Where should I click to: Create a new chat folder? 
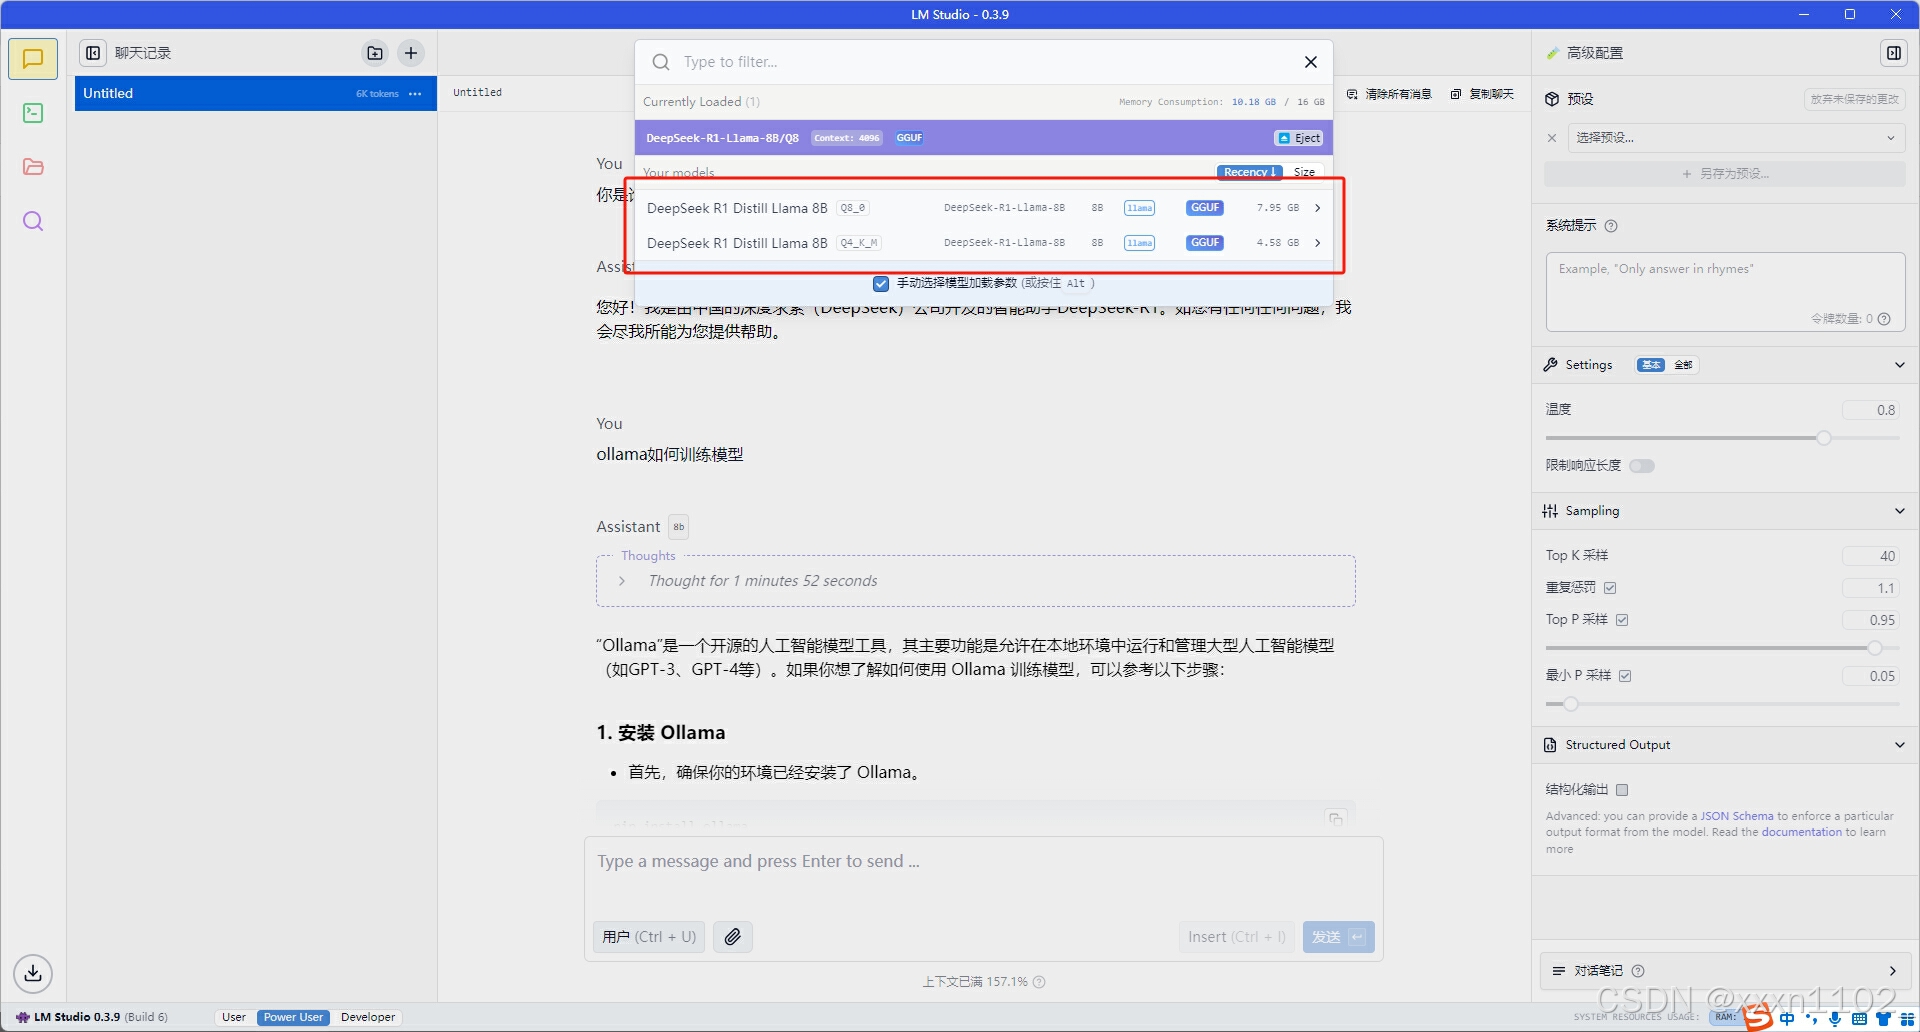375,53
